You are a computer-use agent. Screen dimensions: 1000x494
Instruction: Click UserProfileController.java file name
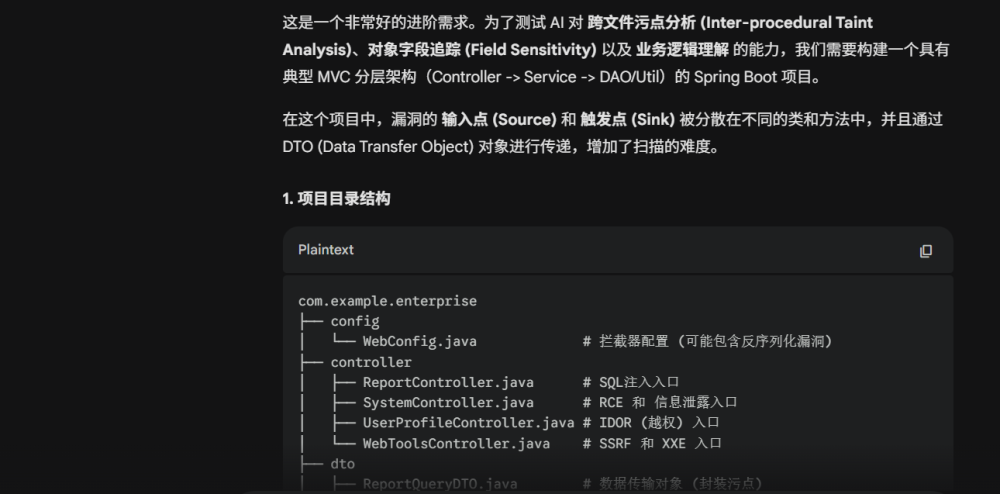tap(468, 423)
